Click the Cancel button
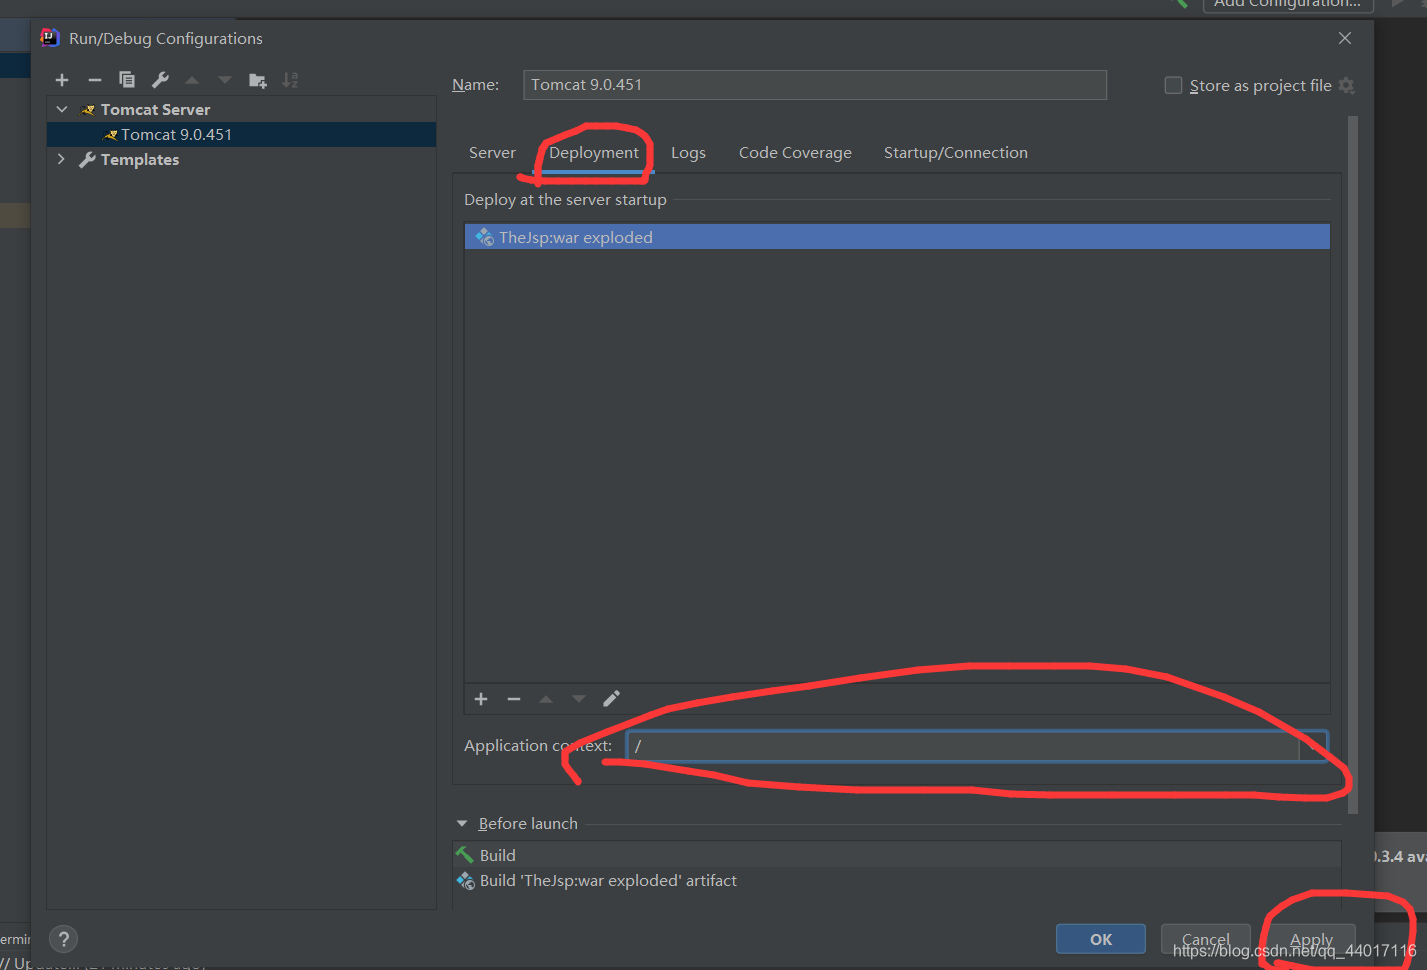Viewport: 1427px width, 970px height. click(1206, 939)
